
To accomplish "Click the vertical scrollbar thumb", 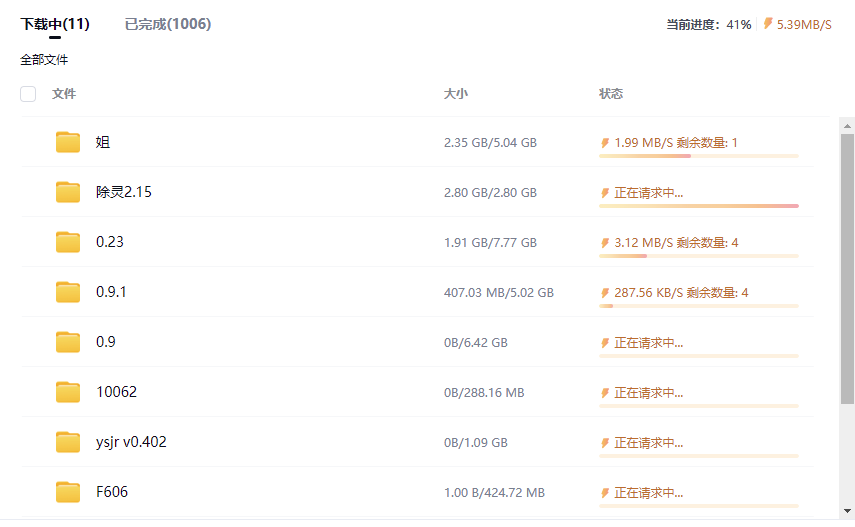I will [847, 270].
